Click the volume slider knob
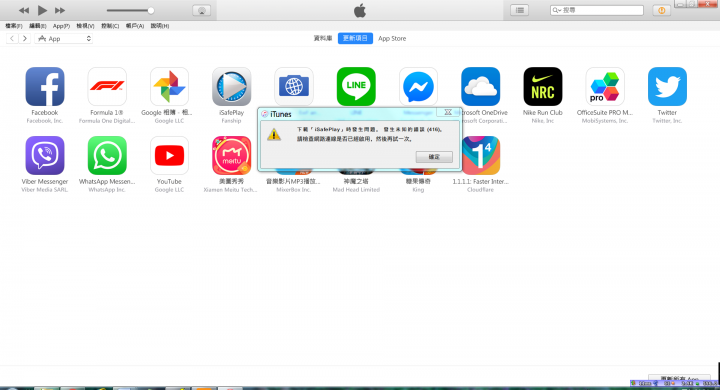 pyautogui.click(x=151, y=11)
